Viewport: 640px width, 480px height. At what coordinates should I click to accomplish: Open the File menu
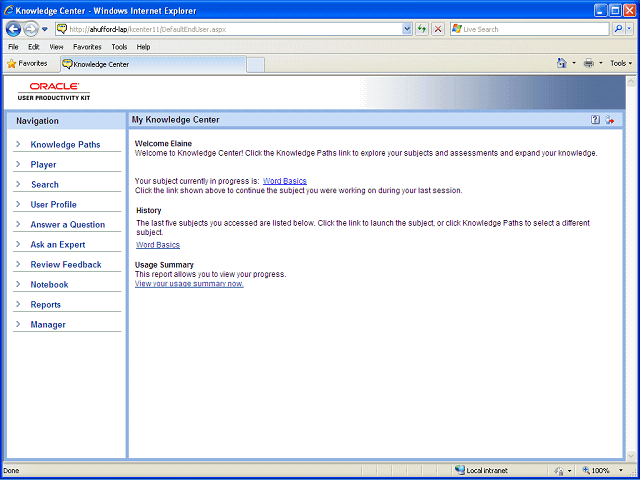coord(13,47)
